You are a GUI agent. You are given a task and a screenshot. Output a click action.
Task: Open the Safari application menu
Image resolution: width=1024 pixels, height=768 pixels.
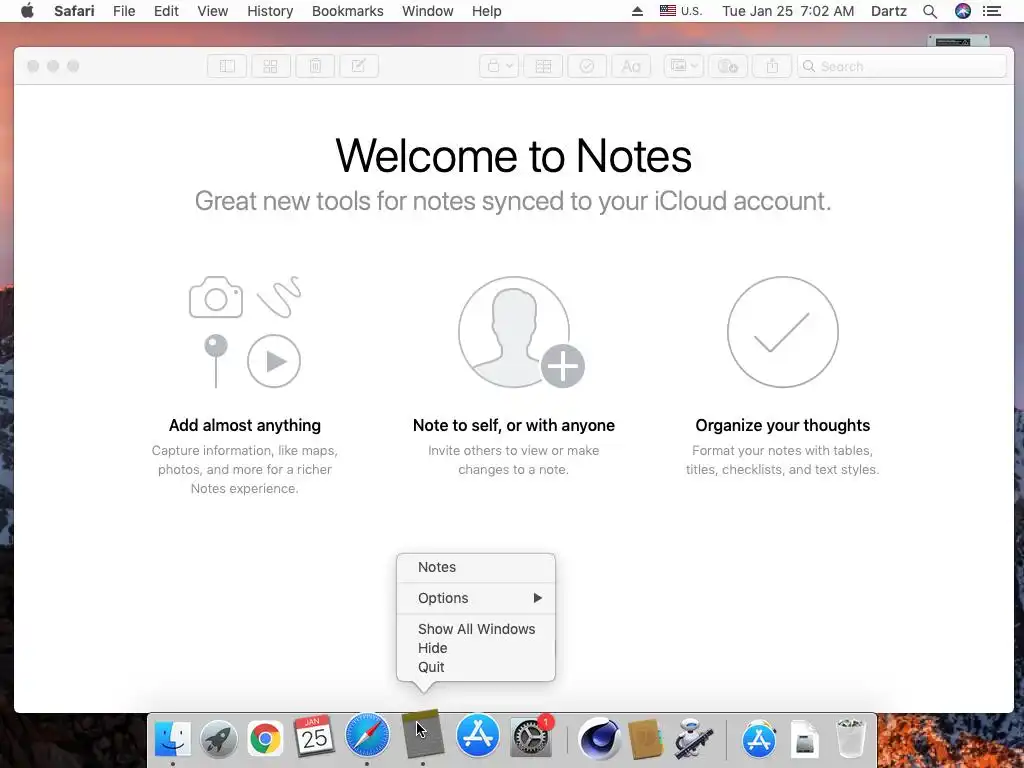[74, 11]
